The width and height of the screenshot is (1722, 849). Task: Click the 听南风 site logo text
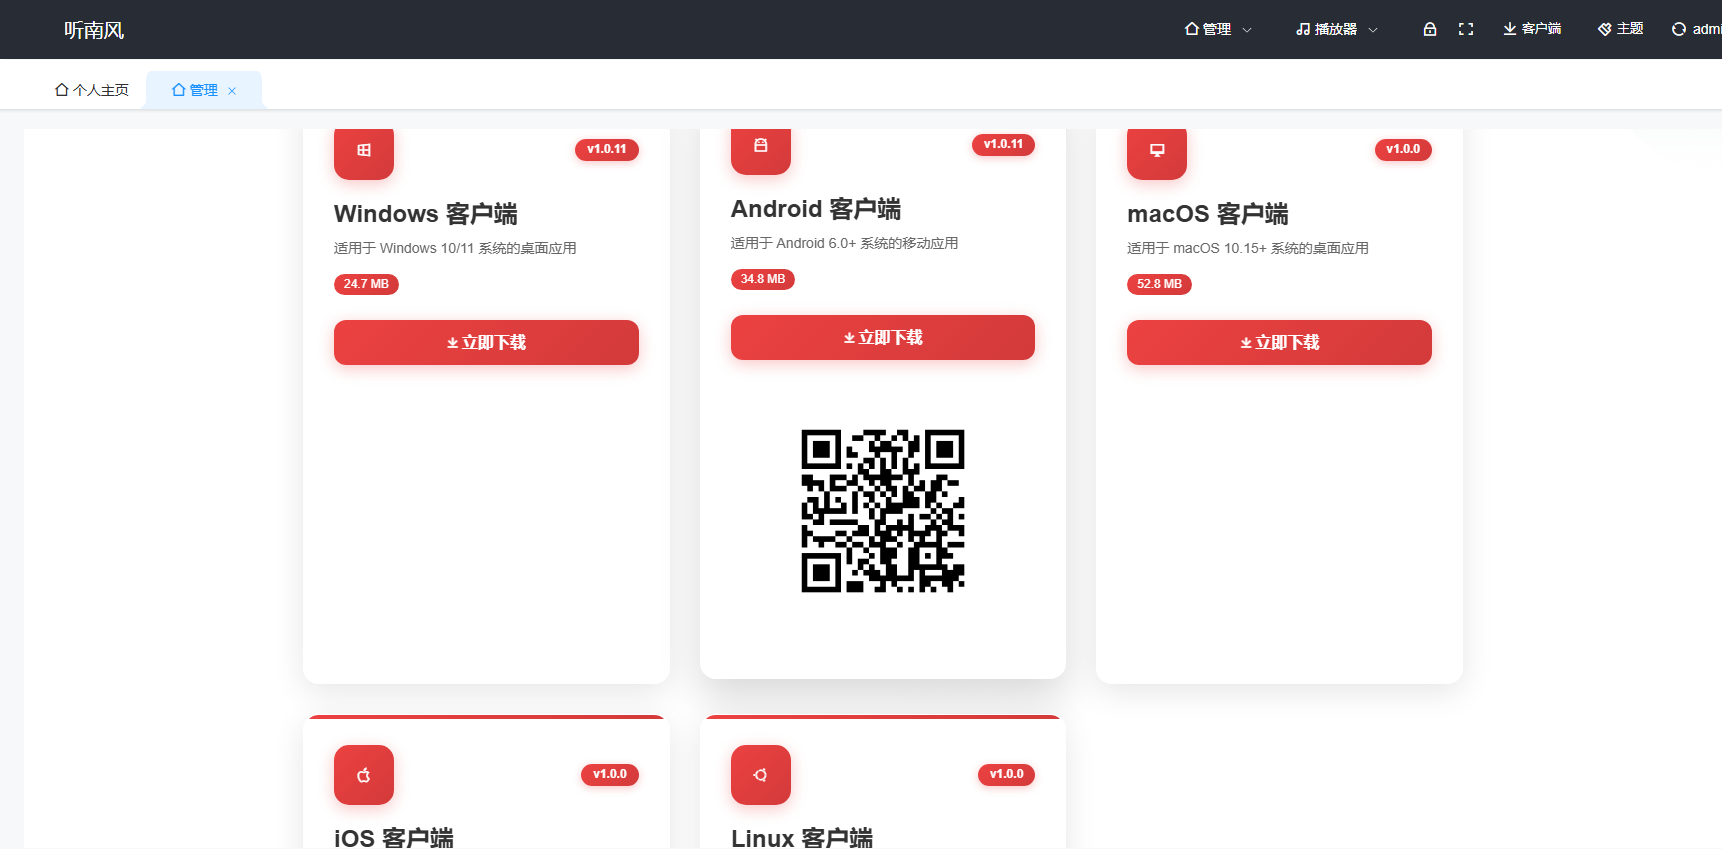click(94, 30)
